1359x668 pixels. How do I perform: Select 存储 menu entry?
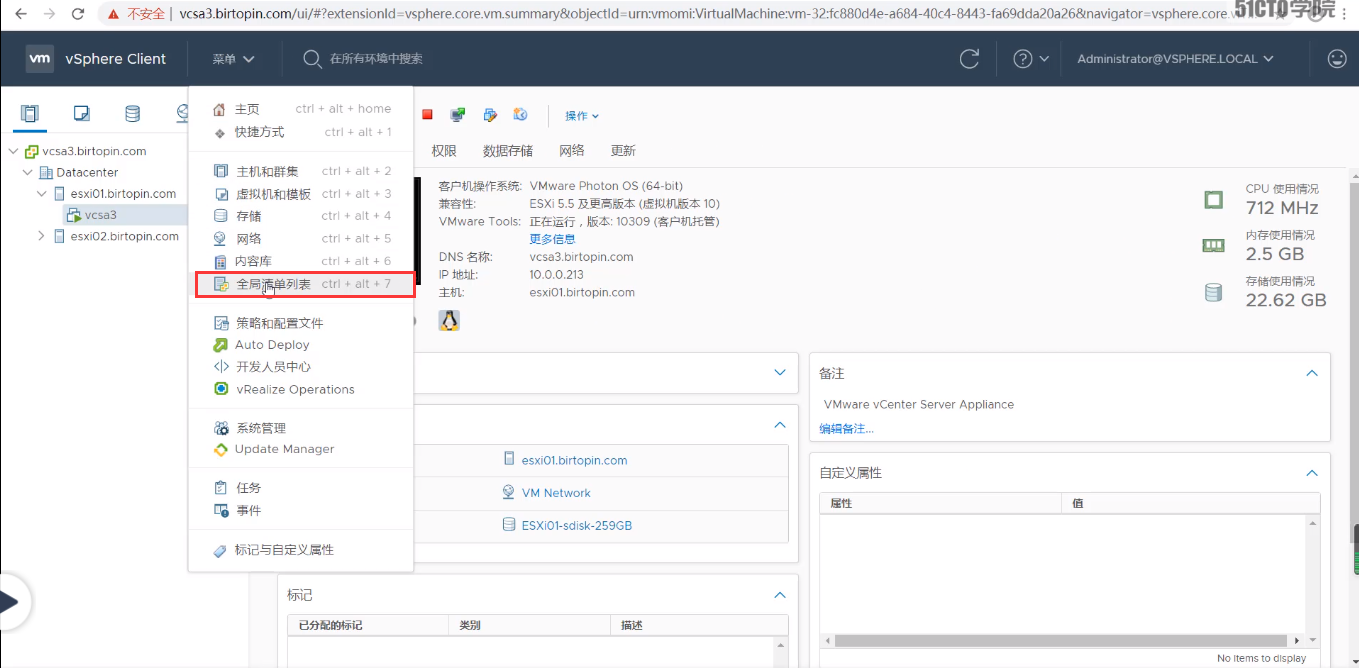click(301, 216)
